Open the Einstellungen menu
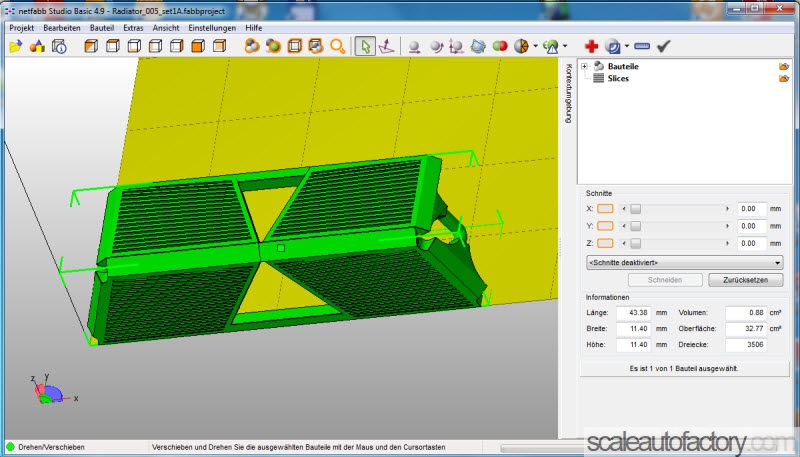Screen dimensions: 800x457 tap(211, 28)
